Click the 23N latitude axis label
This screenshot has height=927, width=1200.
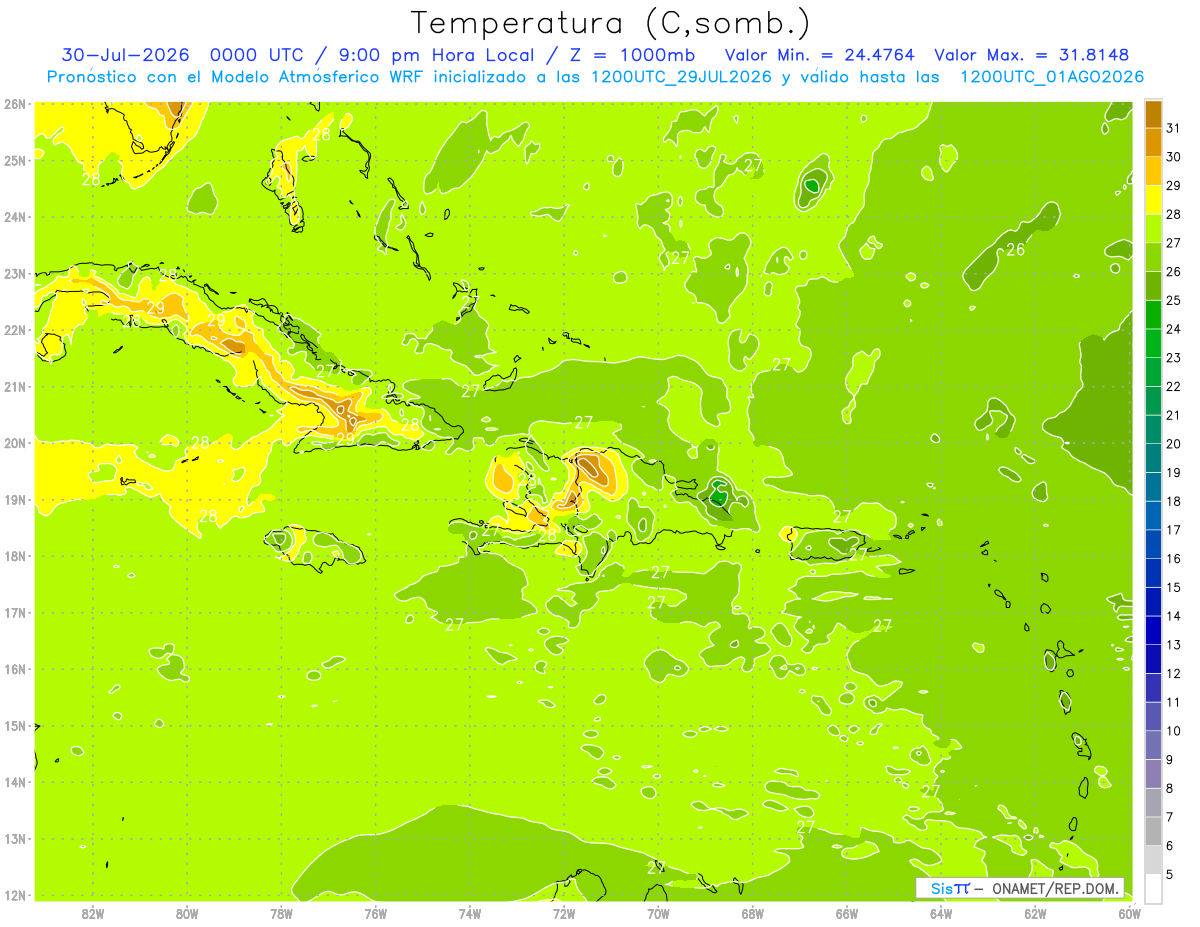(x=14, y=273)
